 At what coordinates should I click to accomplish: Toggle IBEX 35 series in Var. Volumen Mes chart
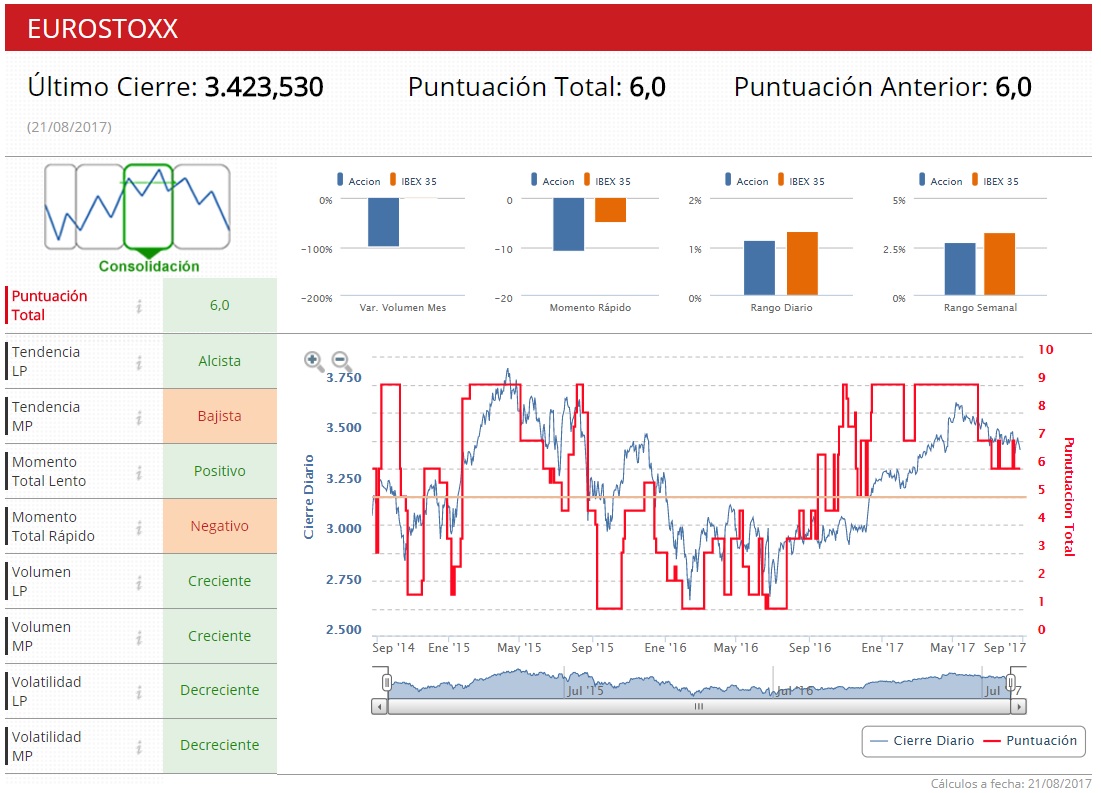(x=414, y=181)
